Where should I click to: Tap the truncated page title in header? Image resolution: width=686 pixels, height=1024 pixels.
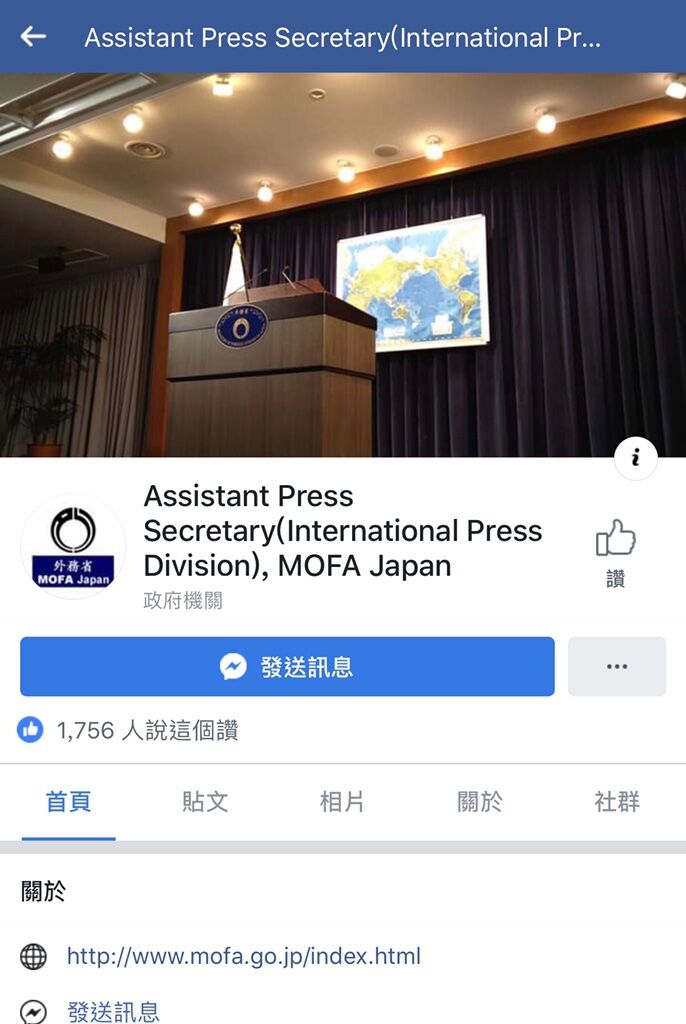(x=342, y=37)
